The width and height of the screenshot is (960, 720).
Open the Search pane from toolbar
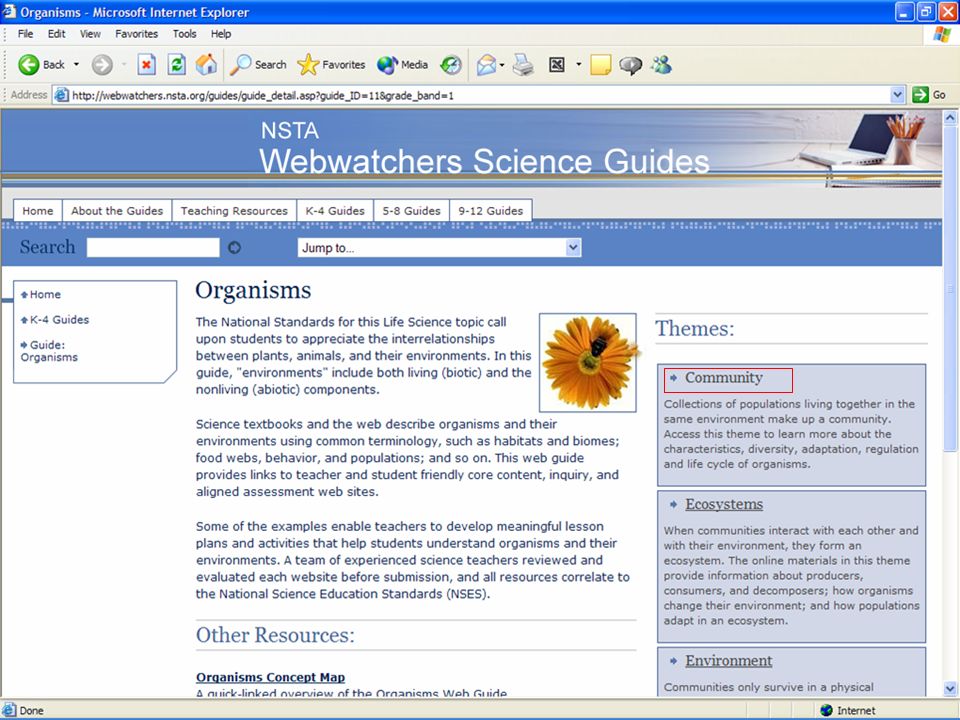tap(258, 64)
